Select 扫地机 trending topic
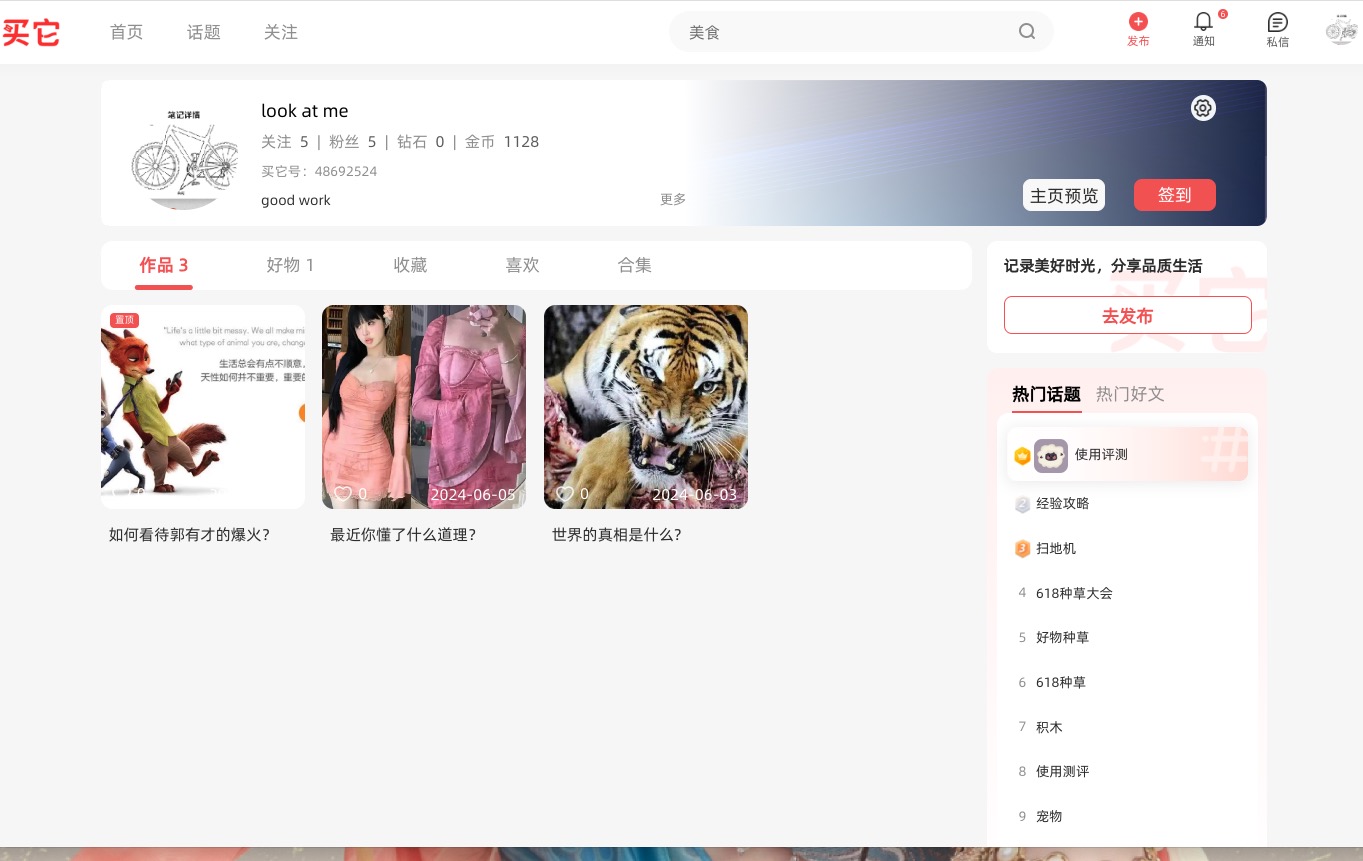 [1056, 549]
